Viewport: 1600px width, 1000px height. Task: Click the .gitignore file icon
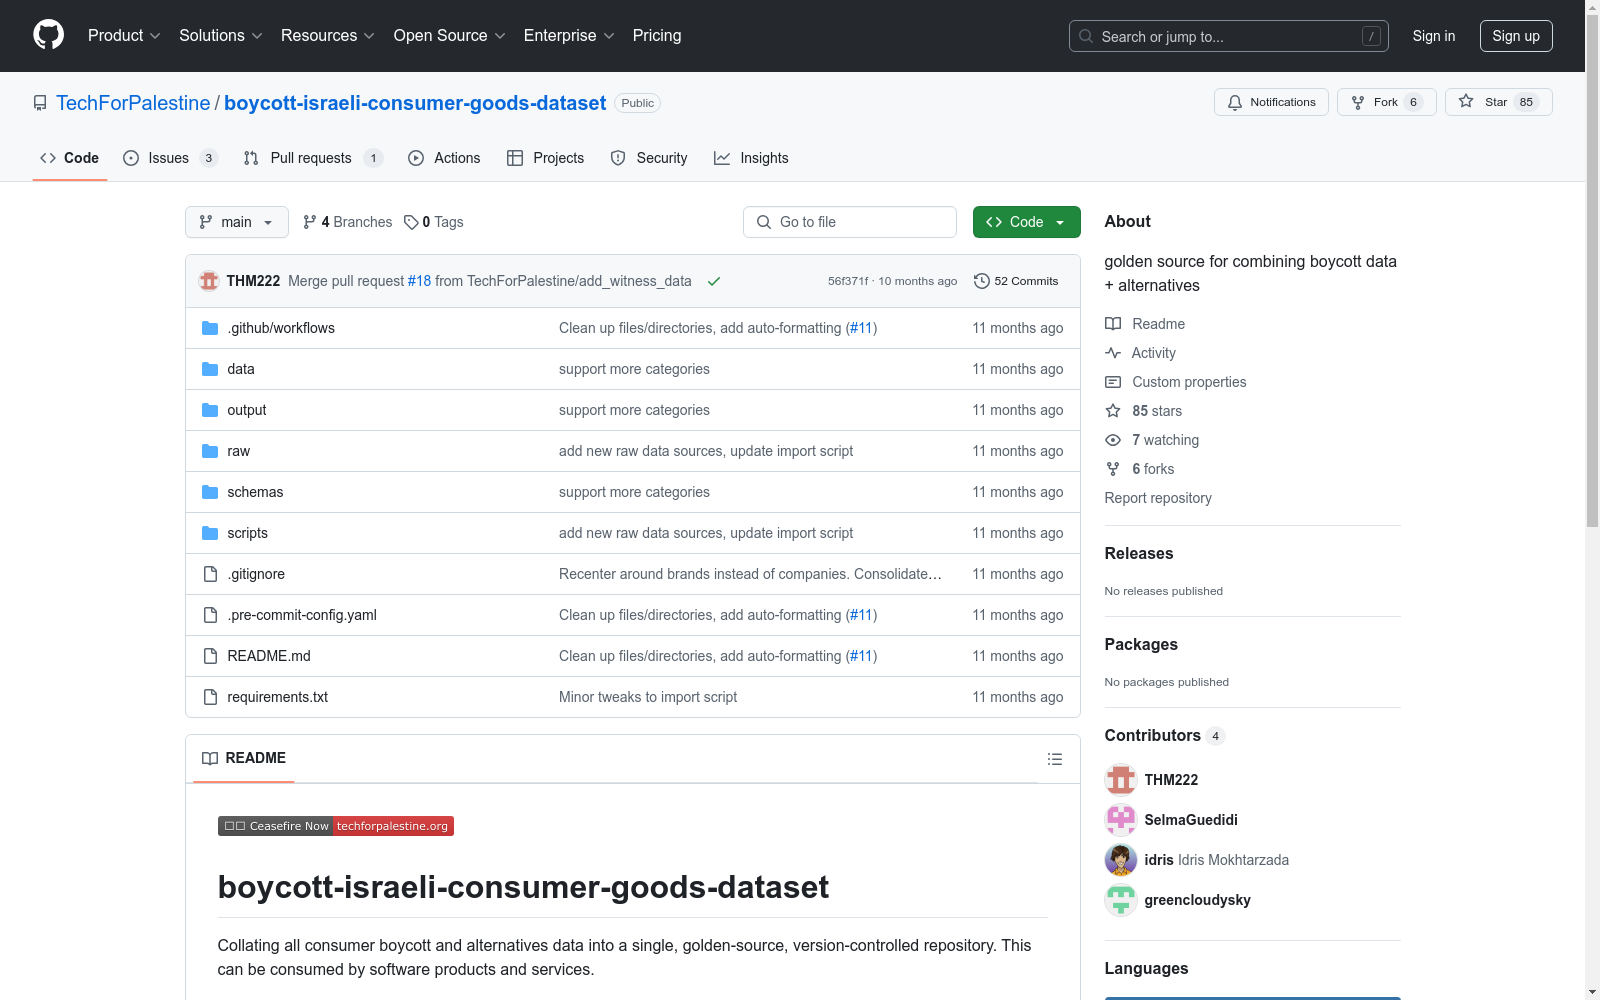(210, 574)
